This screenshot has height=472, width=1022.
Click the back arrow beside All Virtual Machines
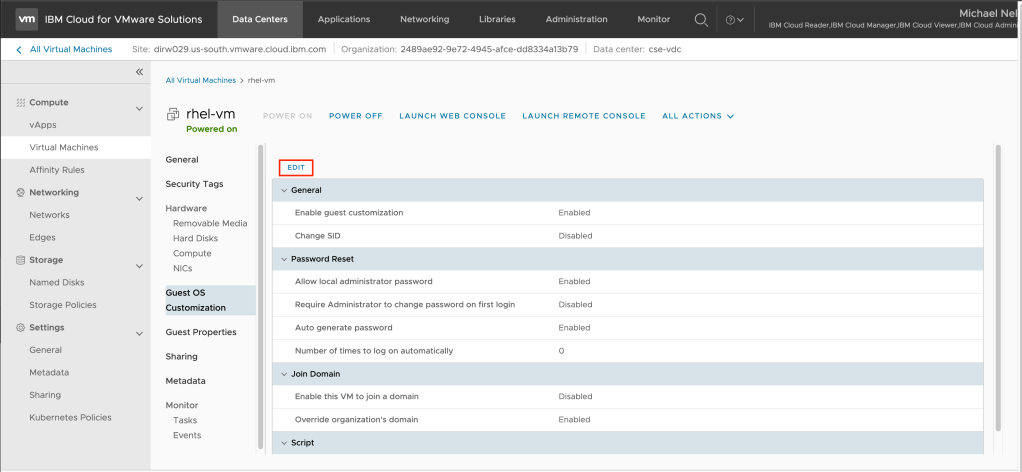click(x=19, y=49)
